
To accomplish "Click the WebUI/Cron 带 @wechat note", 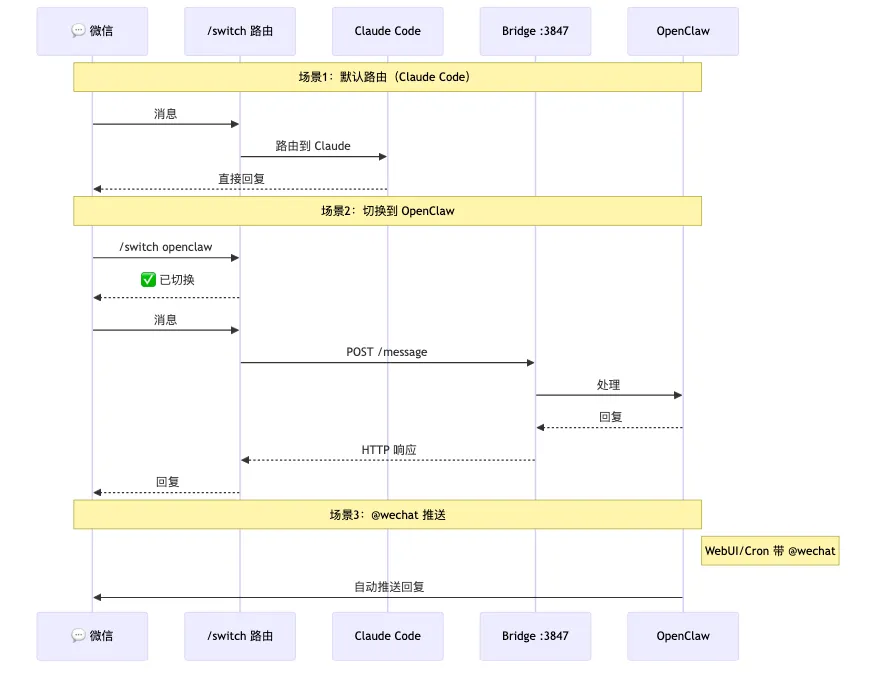I will [770, 551].
